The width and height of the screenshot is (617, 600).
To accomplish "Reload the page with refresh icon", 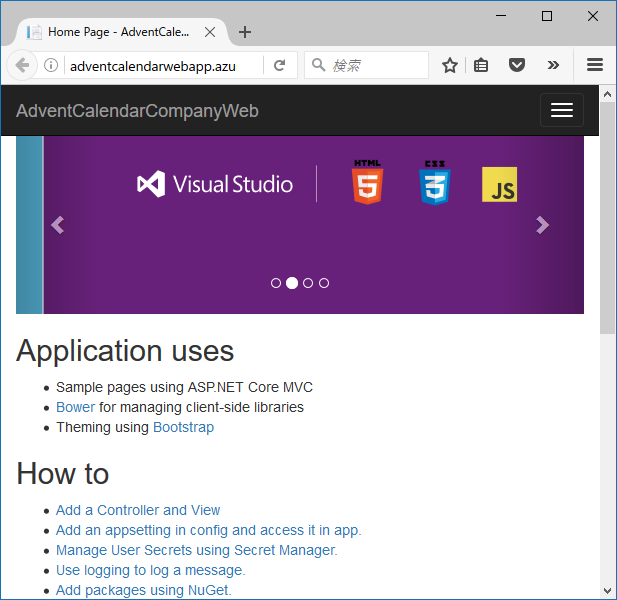I will (279, 65).
